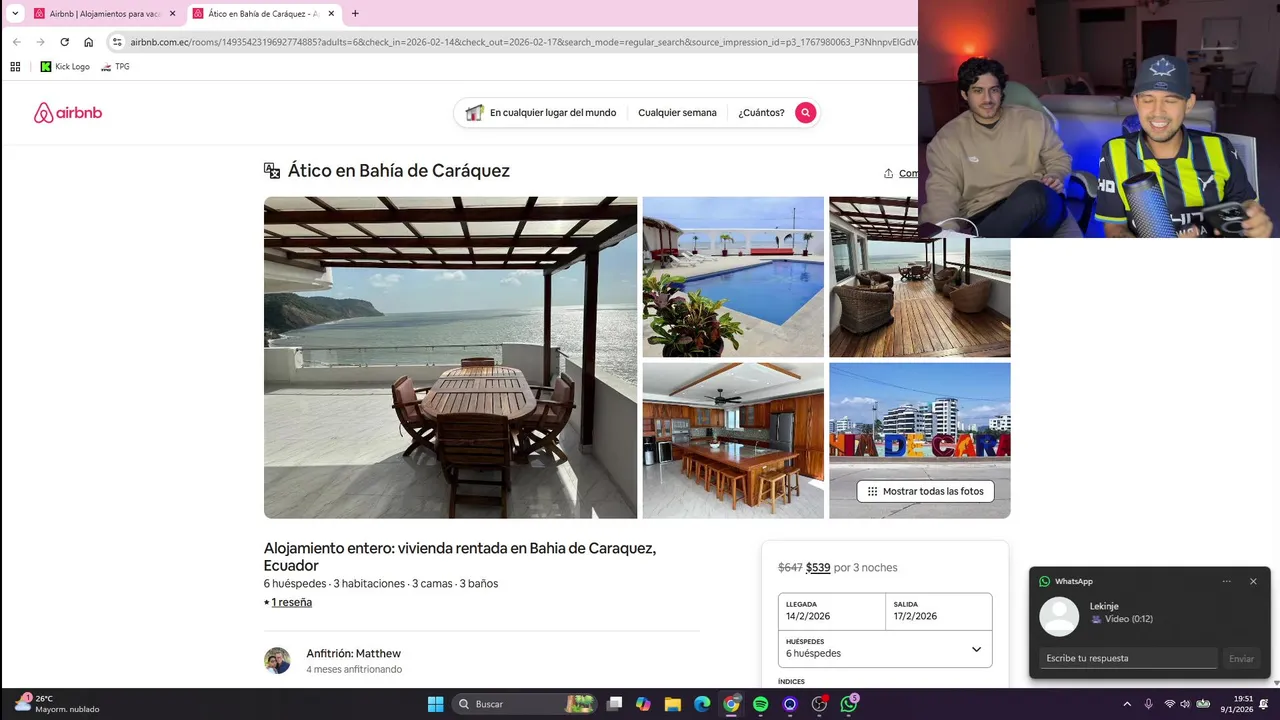Click Mostrar todas las fotos
The image size is (1280, 720).
[925, 491]
